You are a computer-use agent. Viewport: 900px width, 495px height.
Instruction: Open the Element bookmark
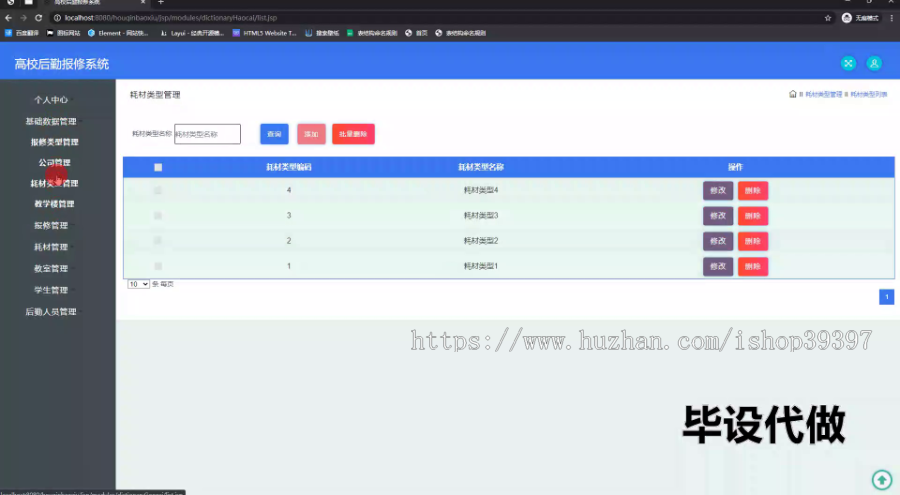118,33
